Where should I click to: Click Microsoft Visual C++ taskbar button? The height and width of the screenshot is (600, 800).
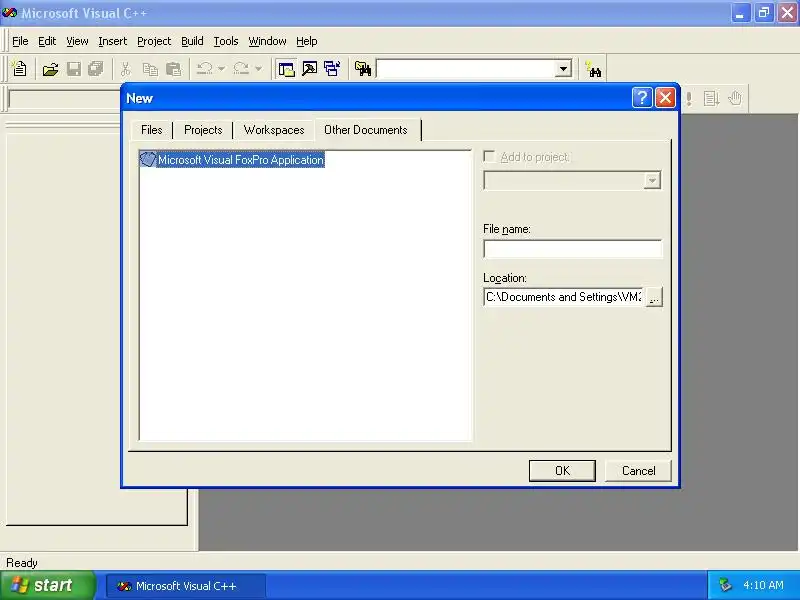pos(186,586)
